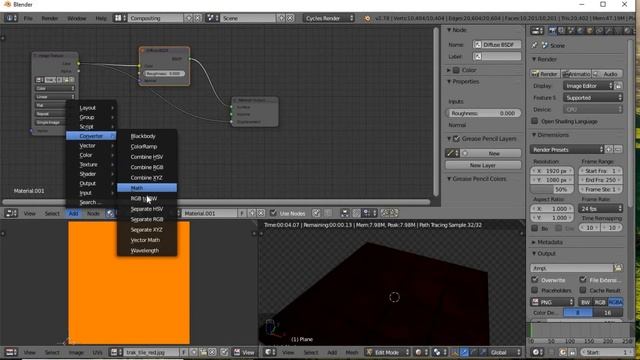Click the grease pencil brush icon
Image resolution: width=640 pixels, height=360 pixels.
[x=451, y=153]
